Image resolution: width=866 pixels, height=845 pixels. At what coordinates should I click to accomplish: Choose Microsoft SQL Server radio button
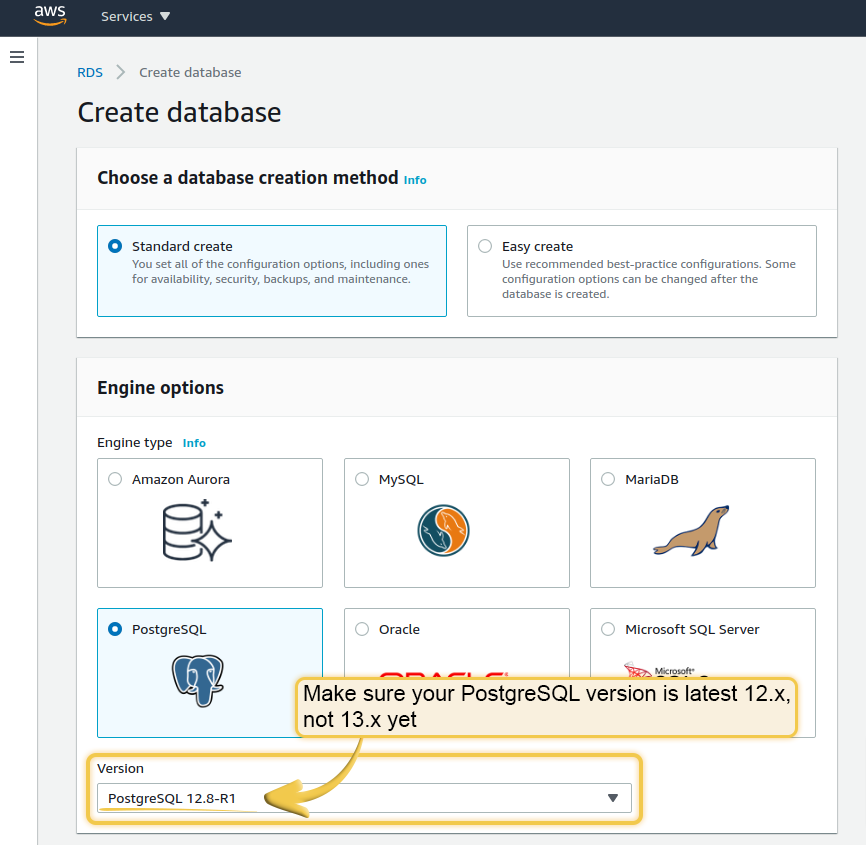pos(608,629)
